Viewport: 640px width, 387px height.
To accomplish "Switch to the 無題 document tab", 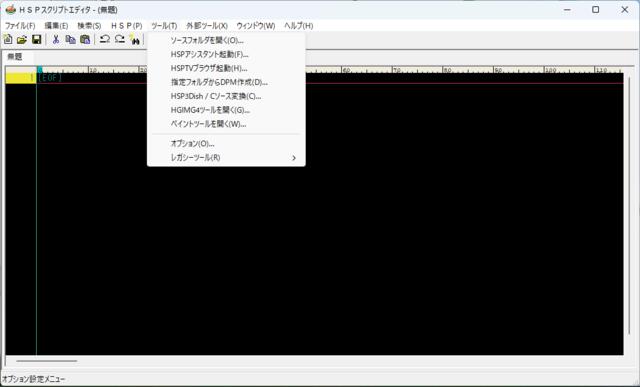I will [15, 57].
